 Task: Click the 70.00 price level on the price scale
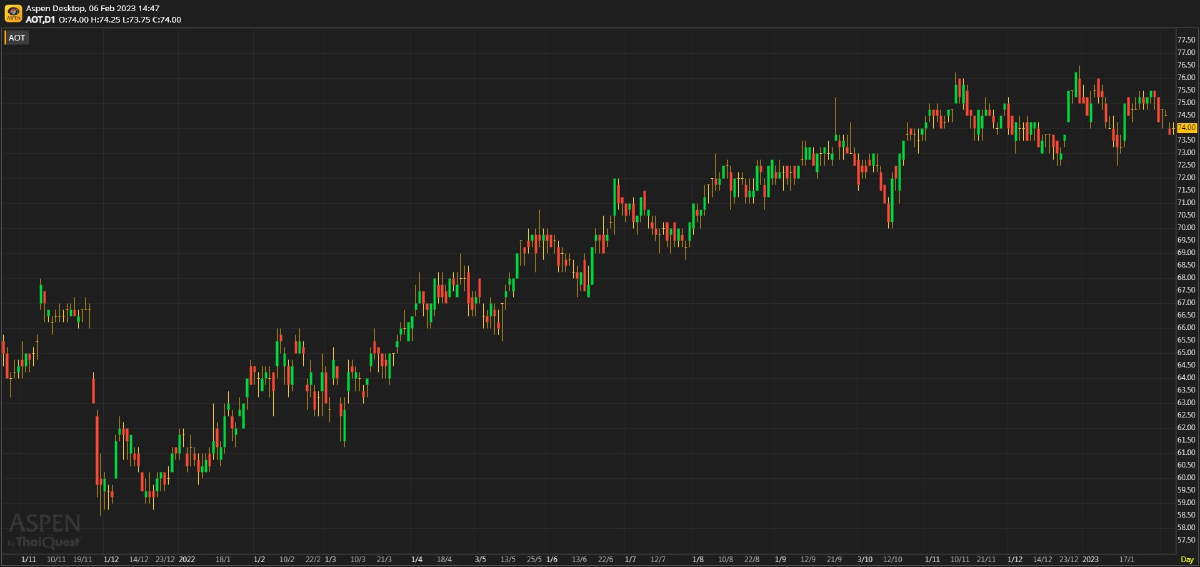[x=1186, y=227]
